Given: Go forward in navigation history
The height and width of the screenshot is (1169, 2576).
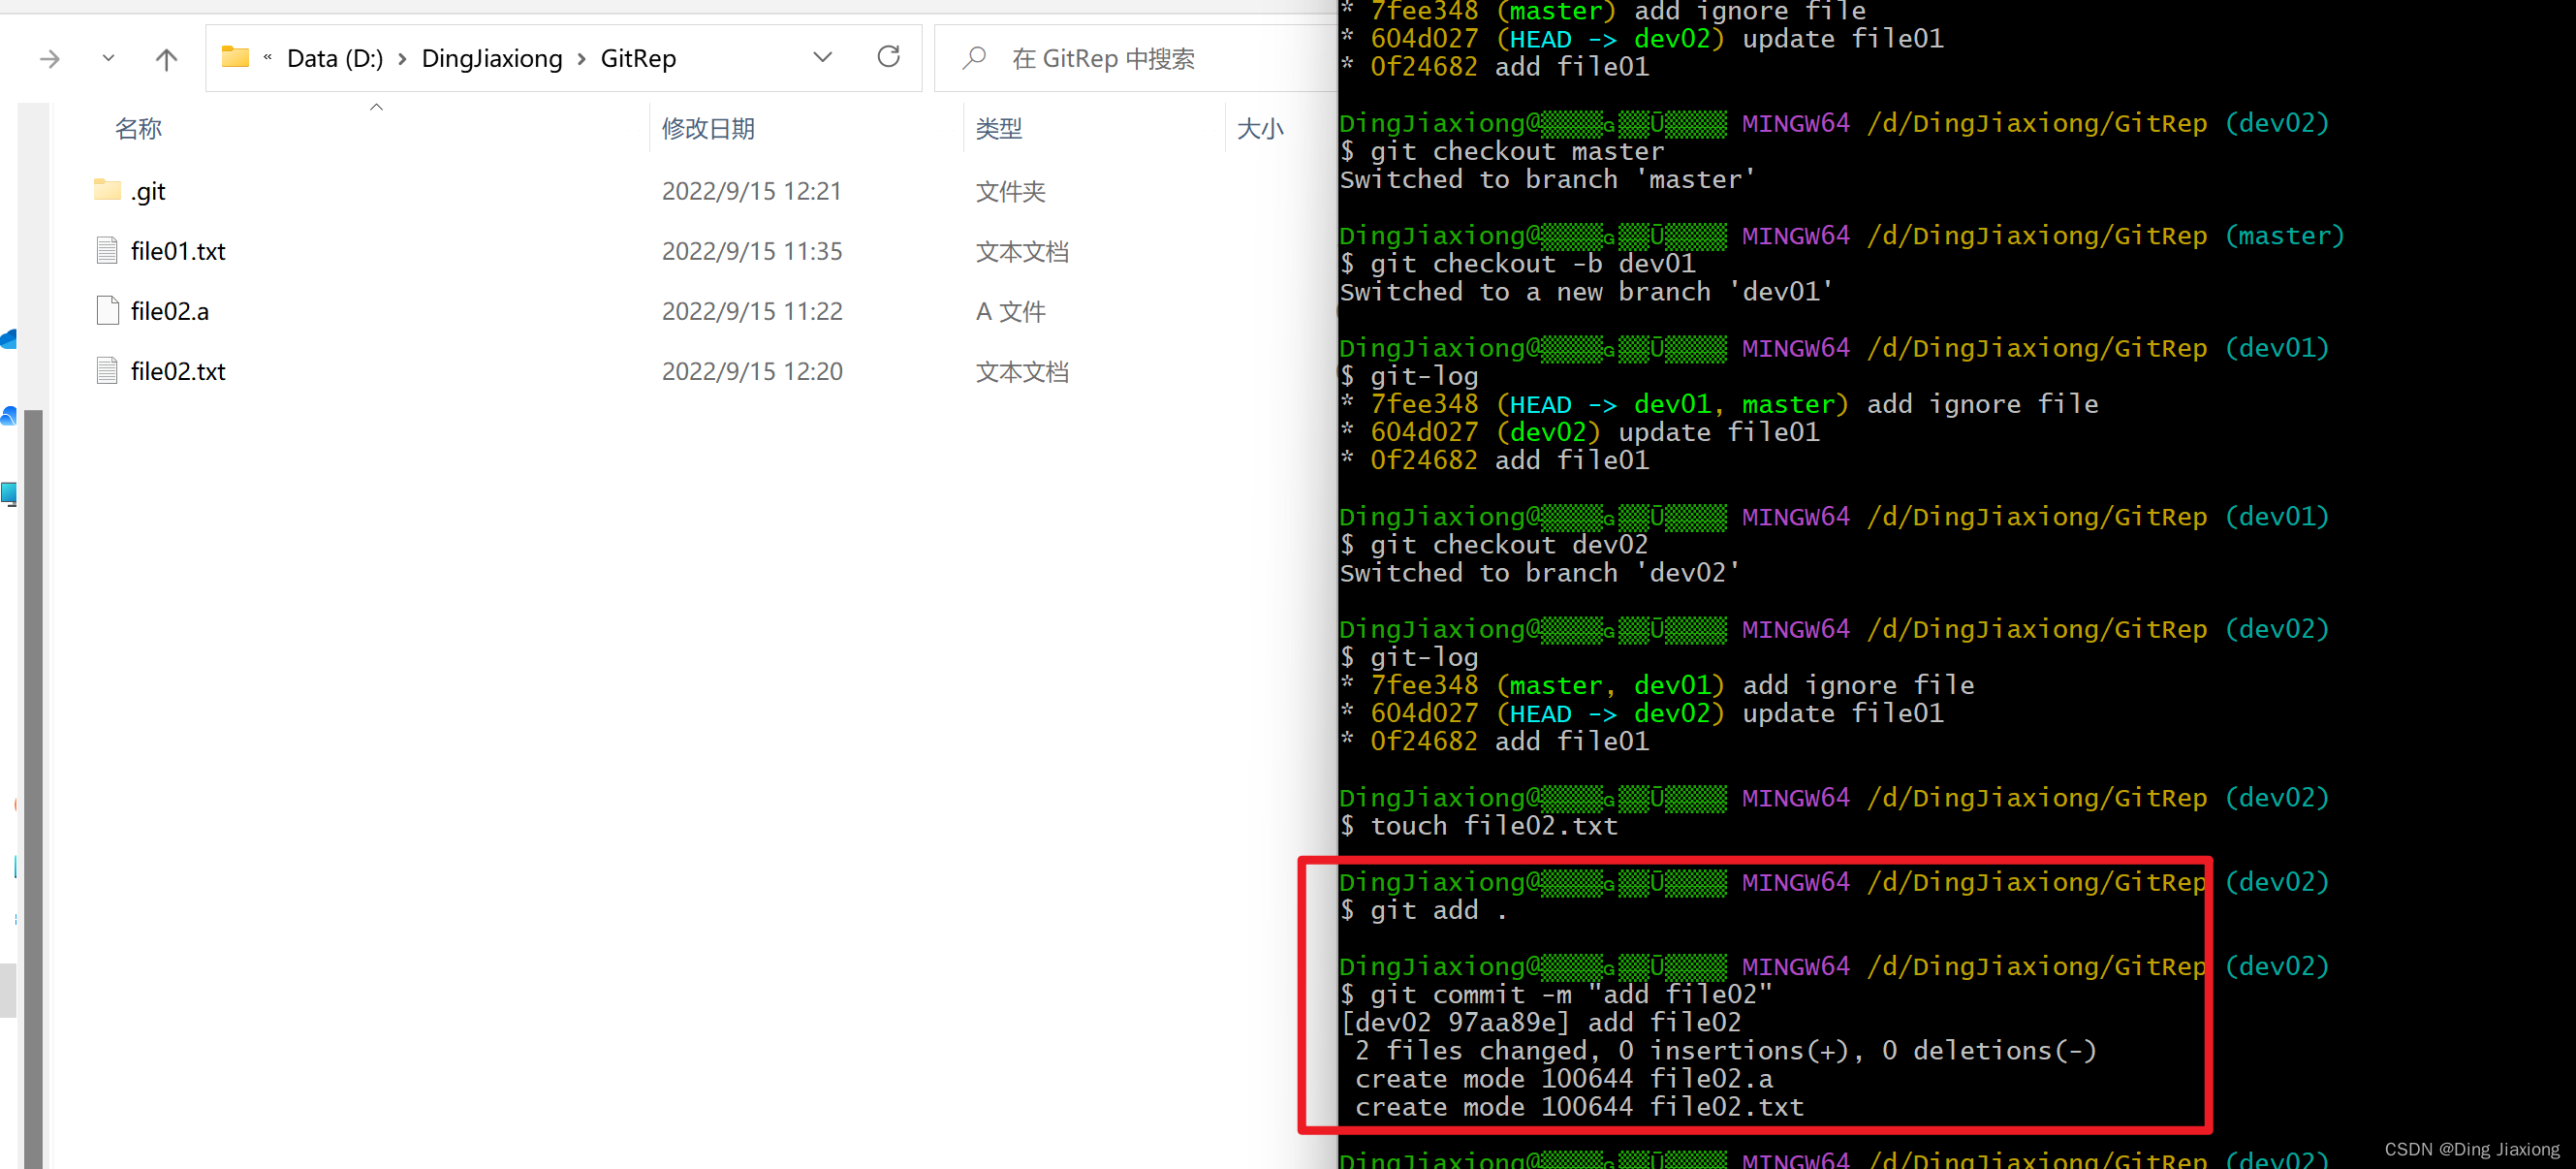Looking at the screenshot, I should [x=48, y=58].
